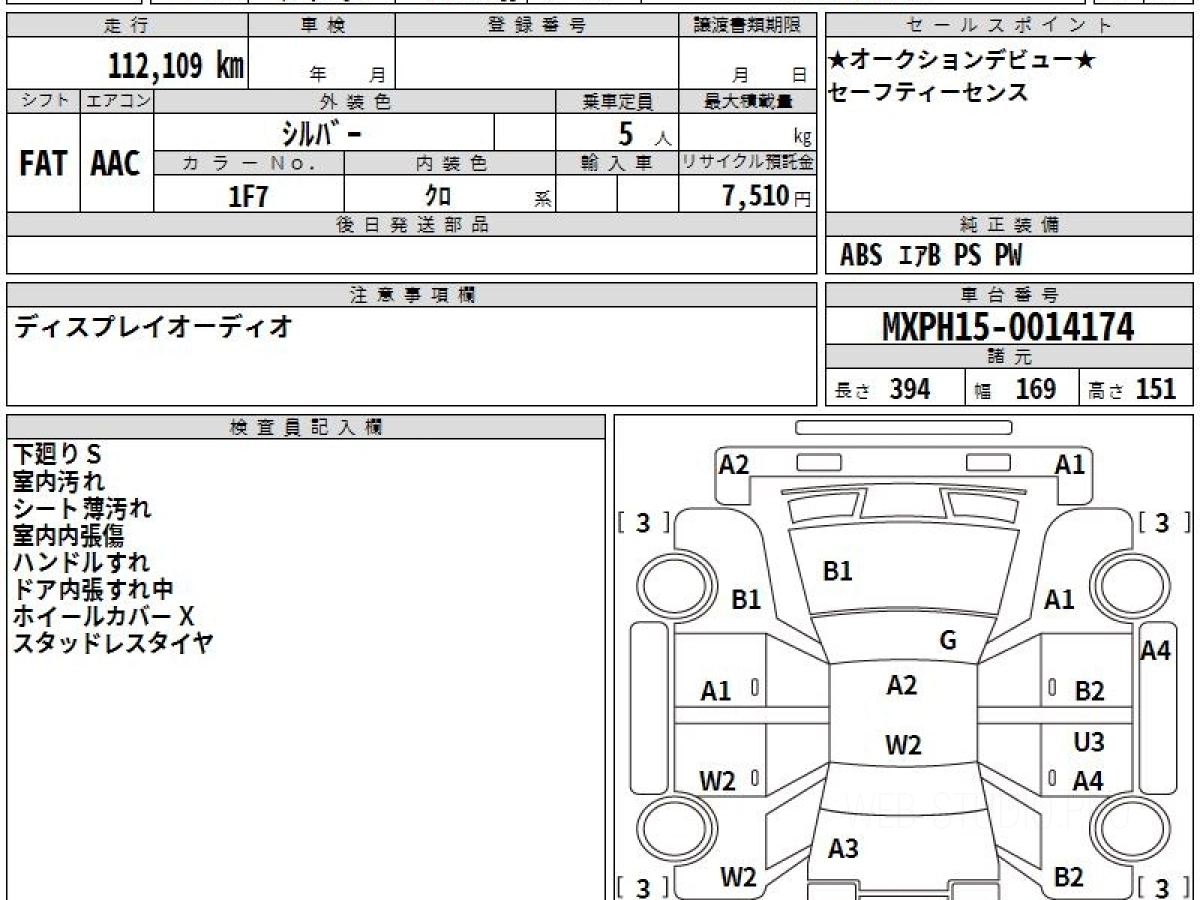Select the width value 169
The image size is (1200, 900).
coord(1036,389)
